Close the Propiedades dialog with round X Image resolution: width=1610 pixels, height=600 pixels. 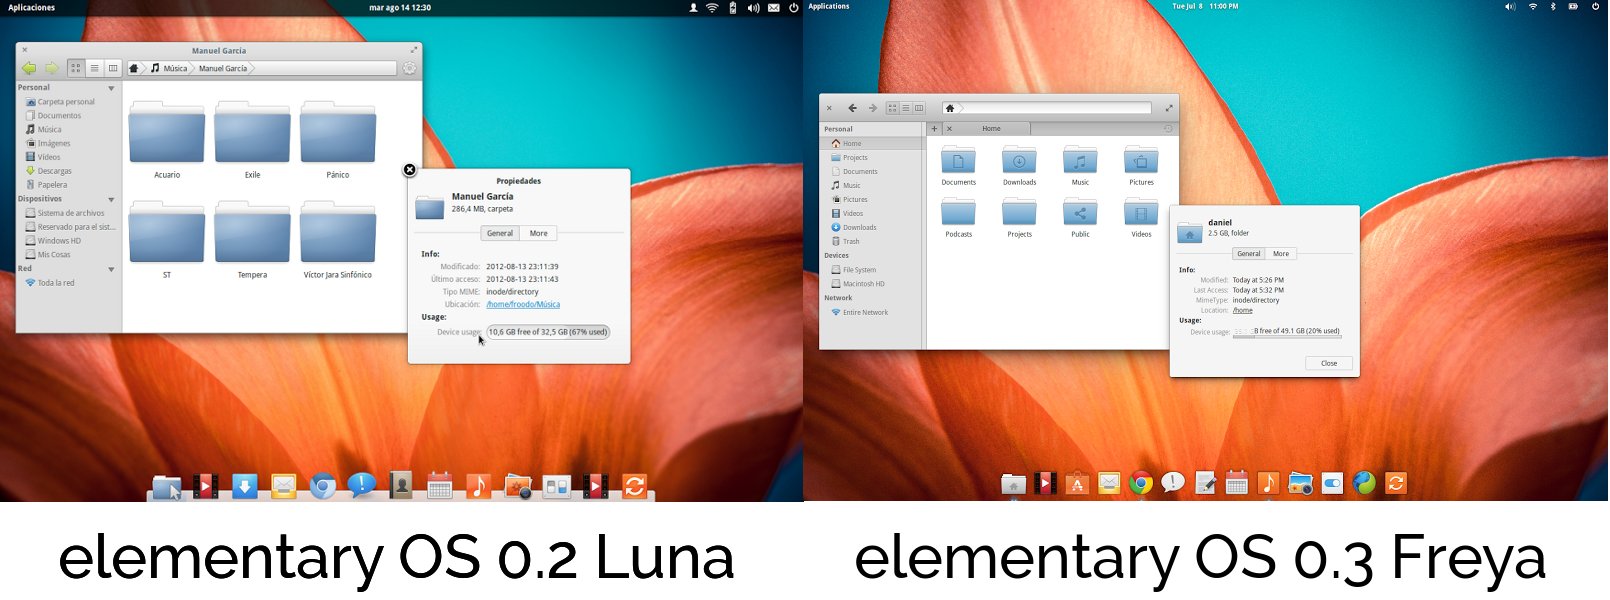(x=409, y=170)
